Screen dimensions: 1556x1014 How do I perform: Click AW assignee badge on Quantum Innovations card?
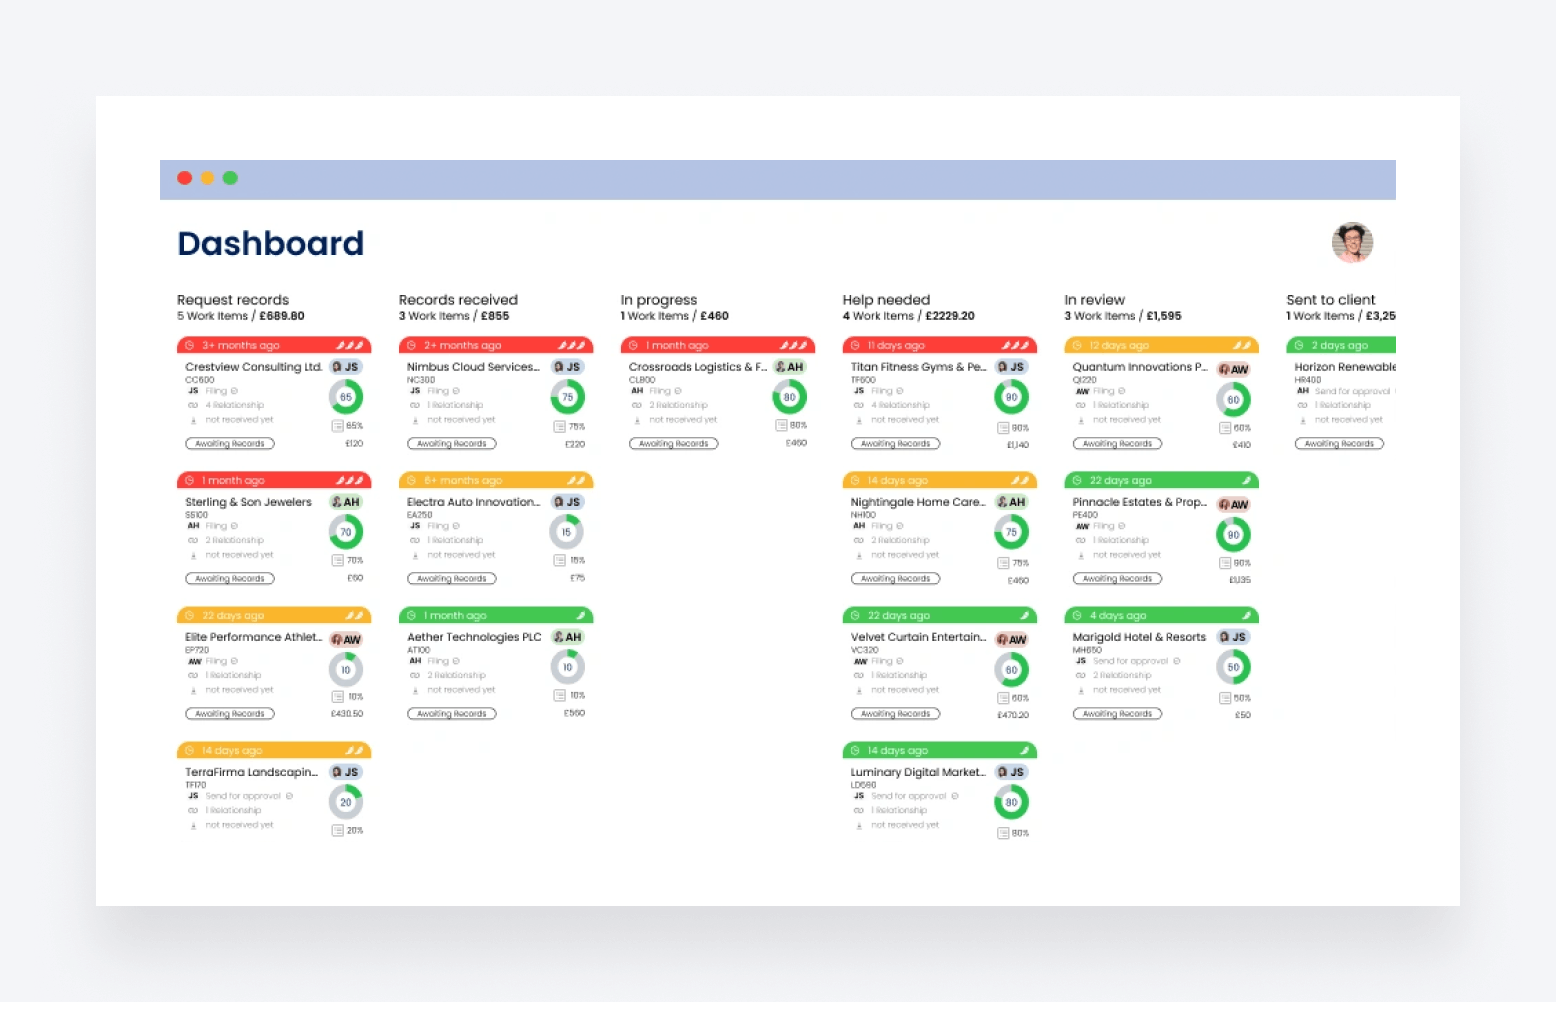click(x=1233, y=369)
